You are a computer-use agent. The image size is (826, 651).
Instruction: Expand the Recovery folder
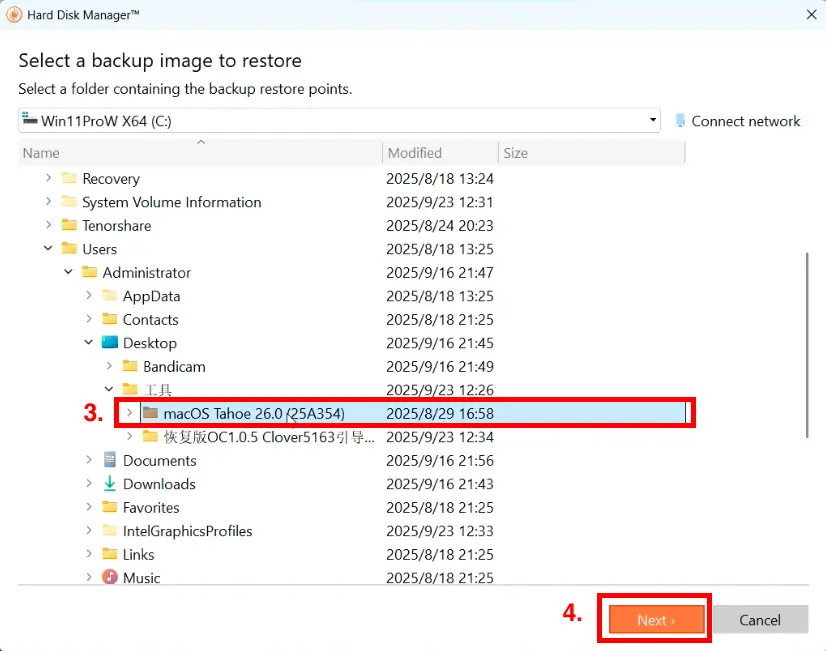[x=48, y=177]
